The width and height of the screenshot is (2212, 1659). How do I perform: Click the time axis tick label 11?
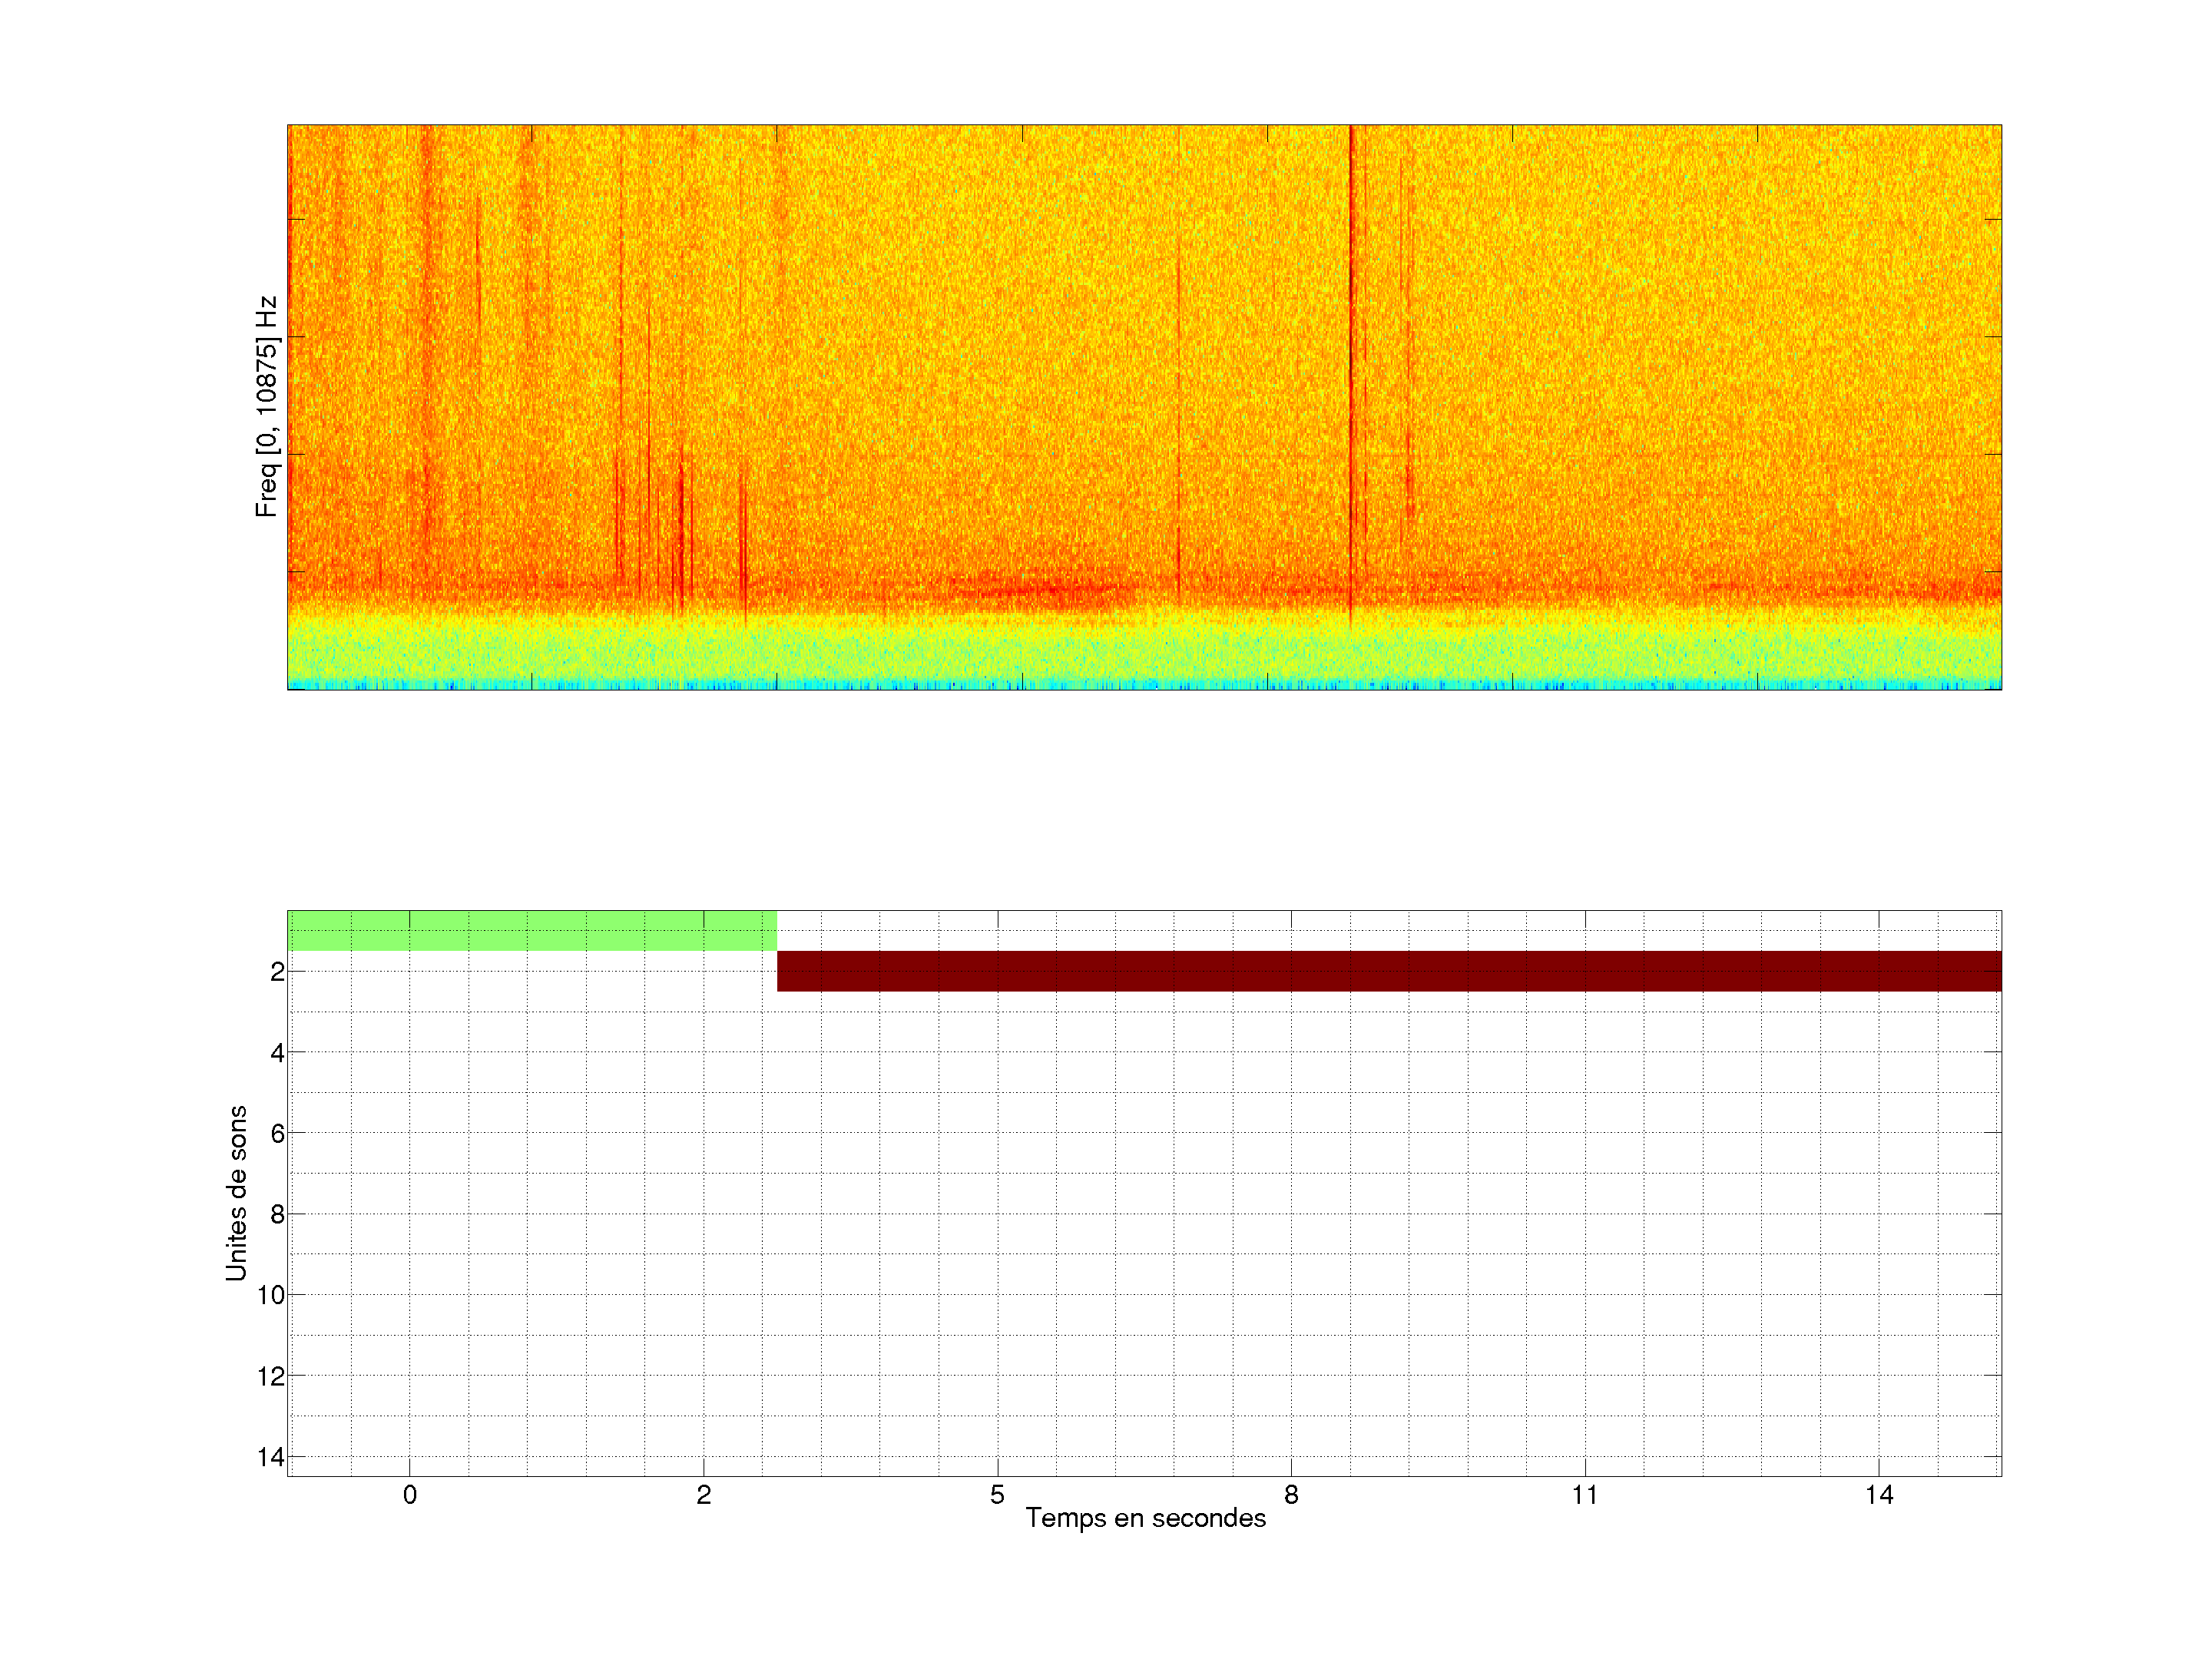click(x=1585, y=1495)
